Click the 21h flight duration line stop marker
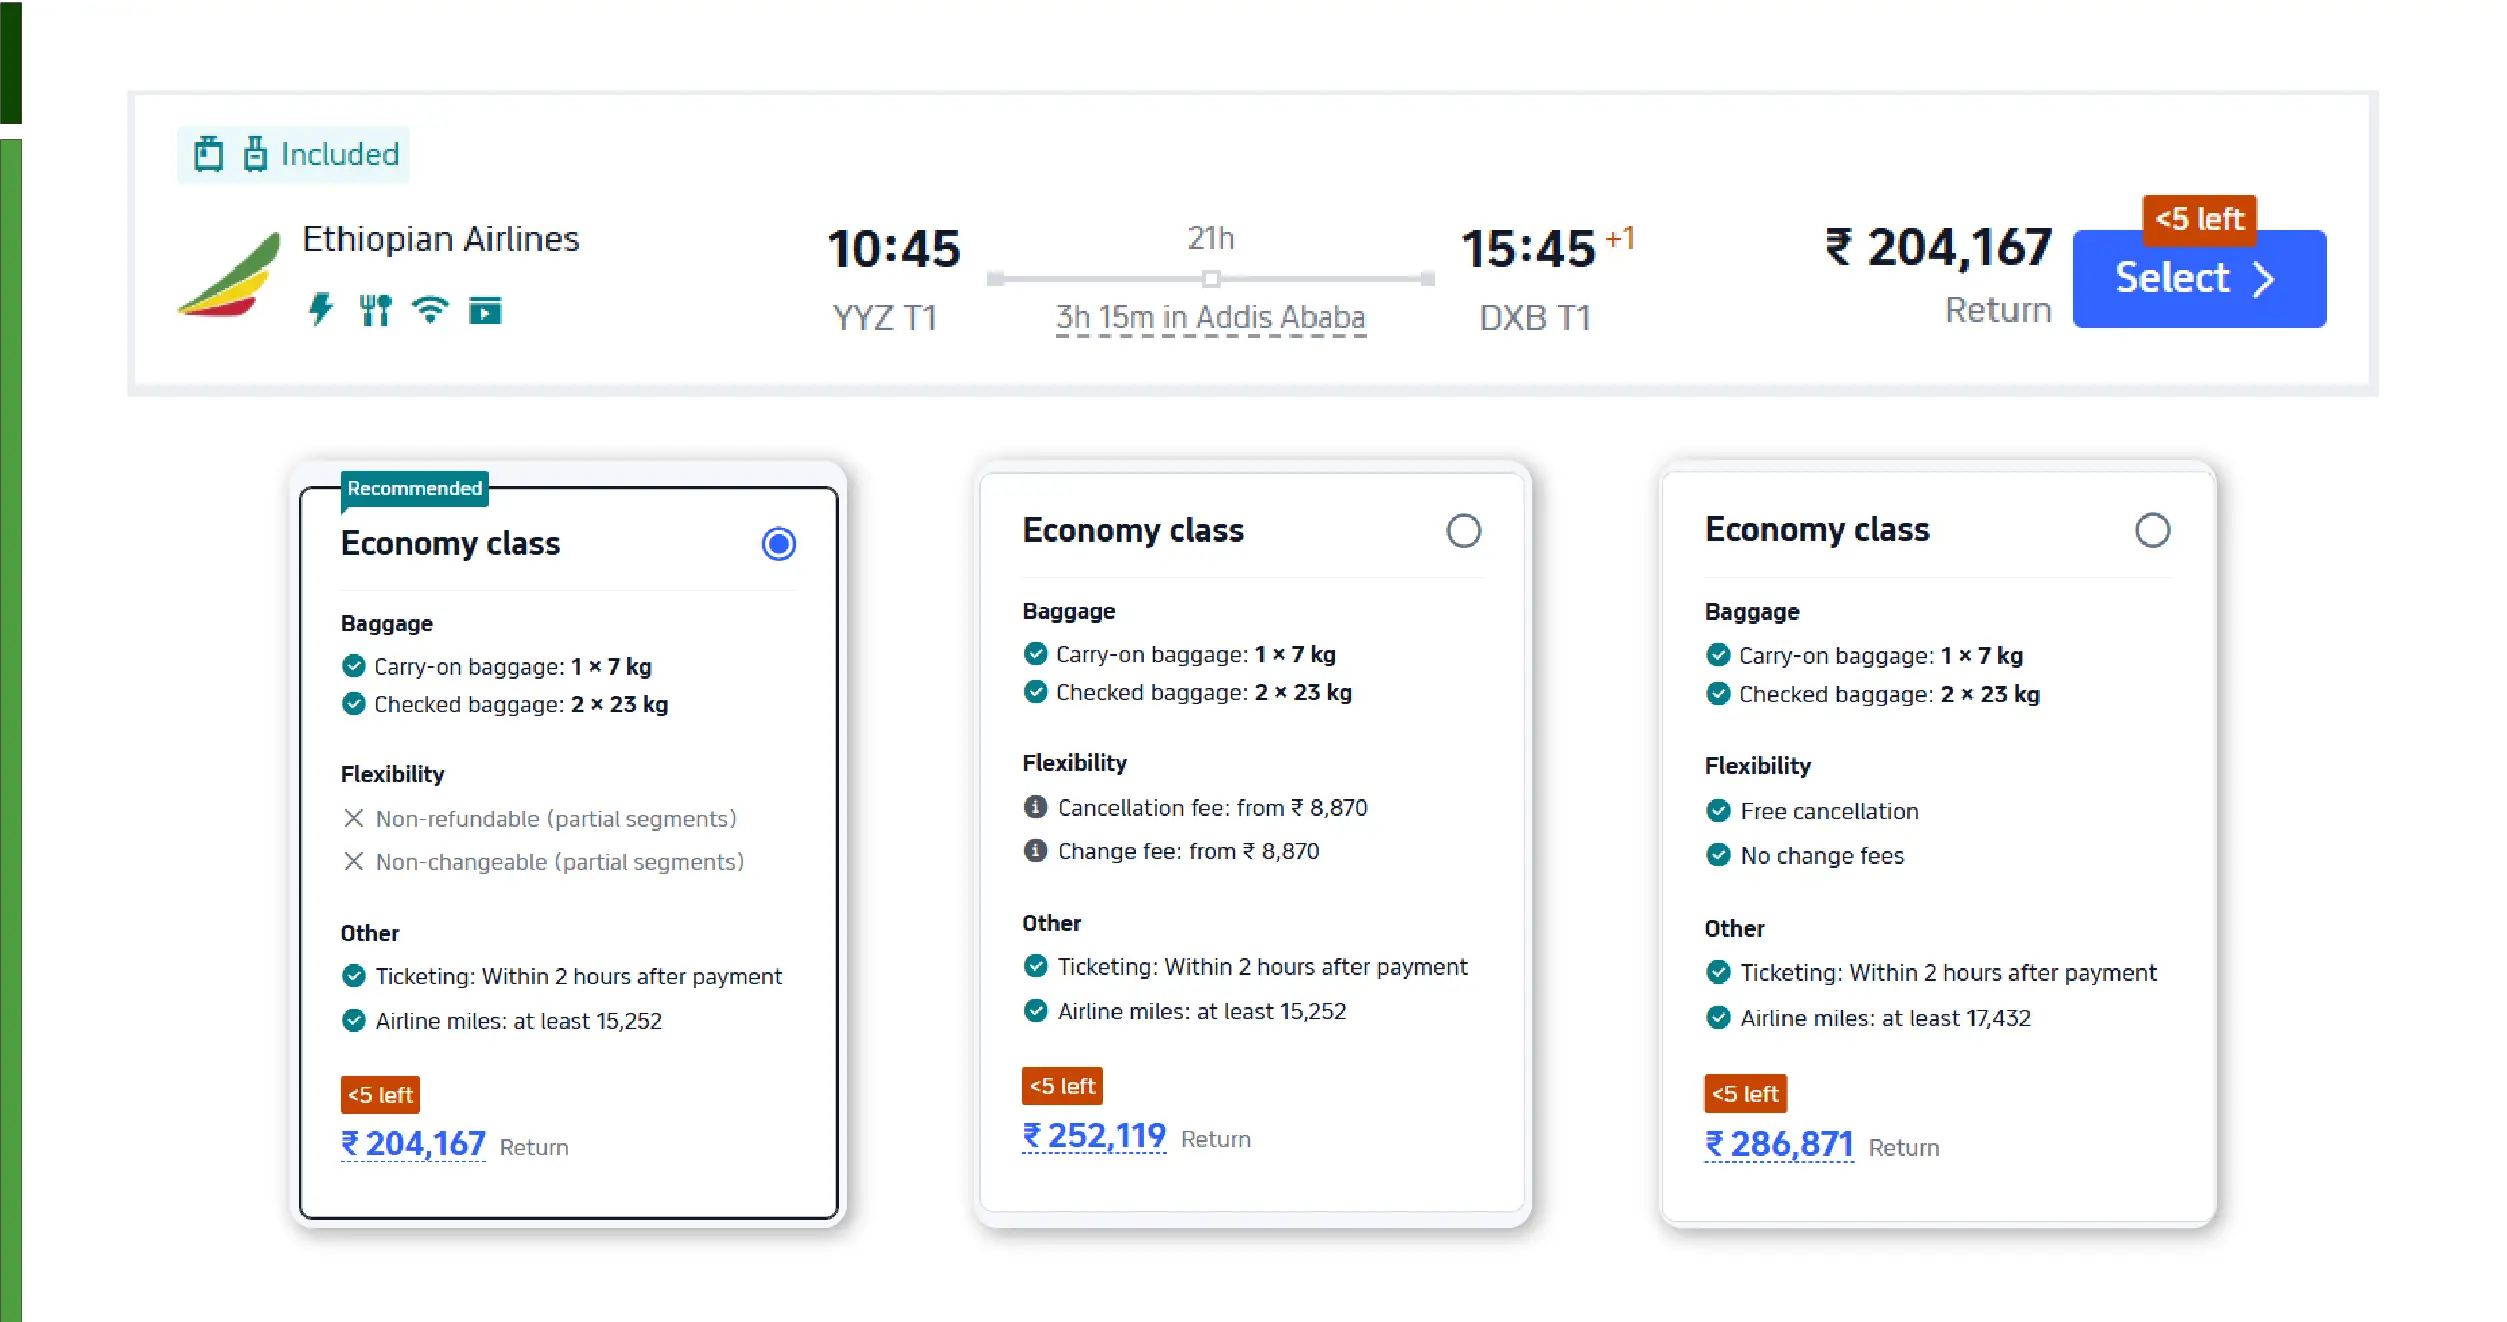Viewport: 2507px width, 1322px height. point(1211,279)
